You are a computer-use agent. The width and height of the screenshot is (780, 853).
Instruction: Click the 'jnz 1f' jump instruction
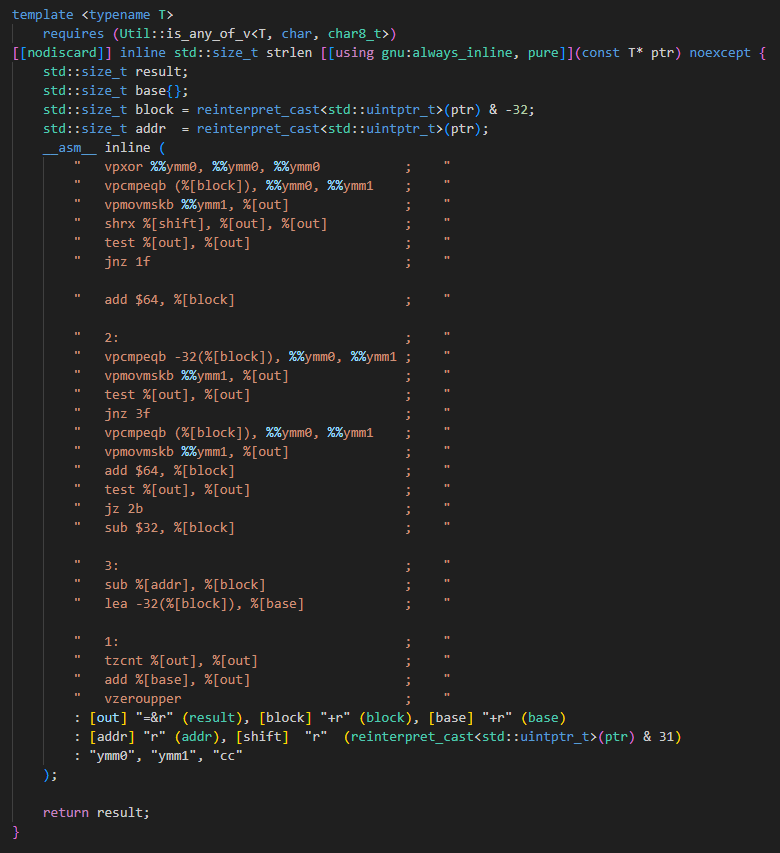127,262
